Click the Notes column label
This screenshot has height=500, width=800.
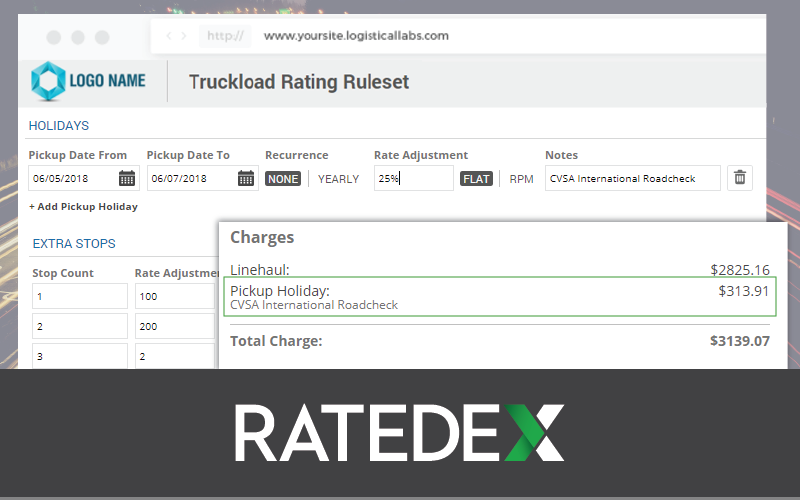[561, 155]
